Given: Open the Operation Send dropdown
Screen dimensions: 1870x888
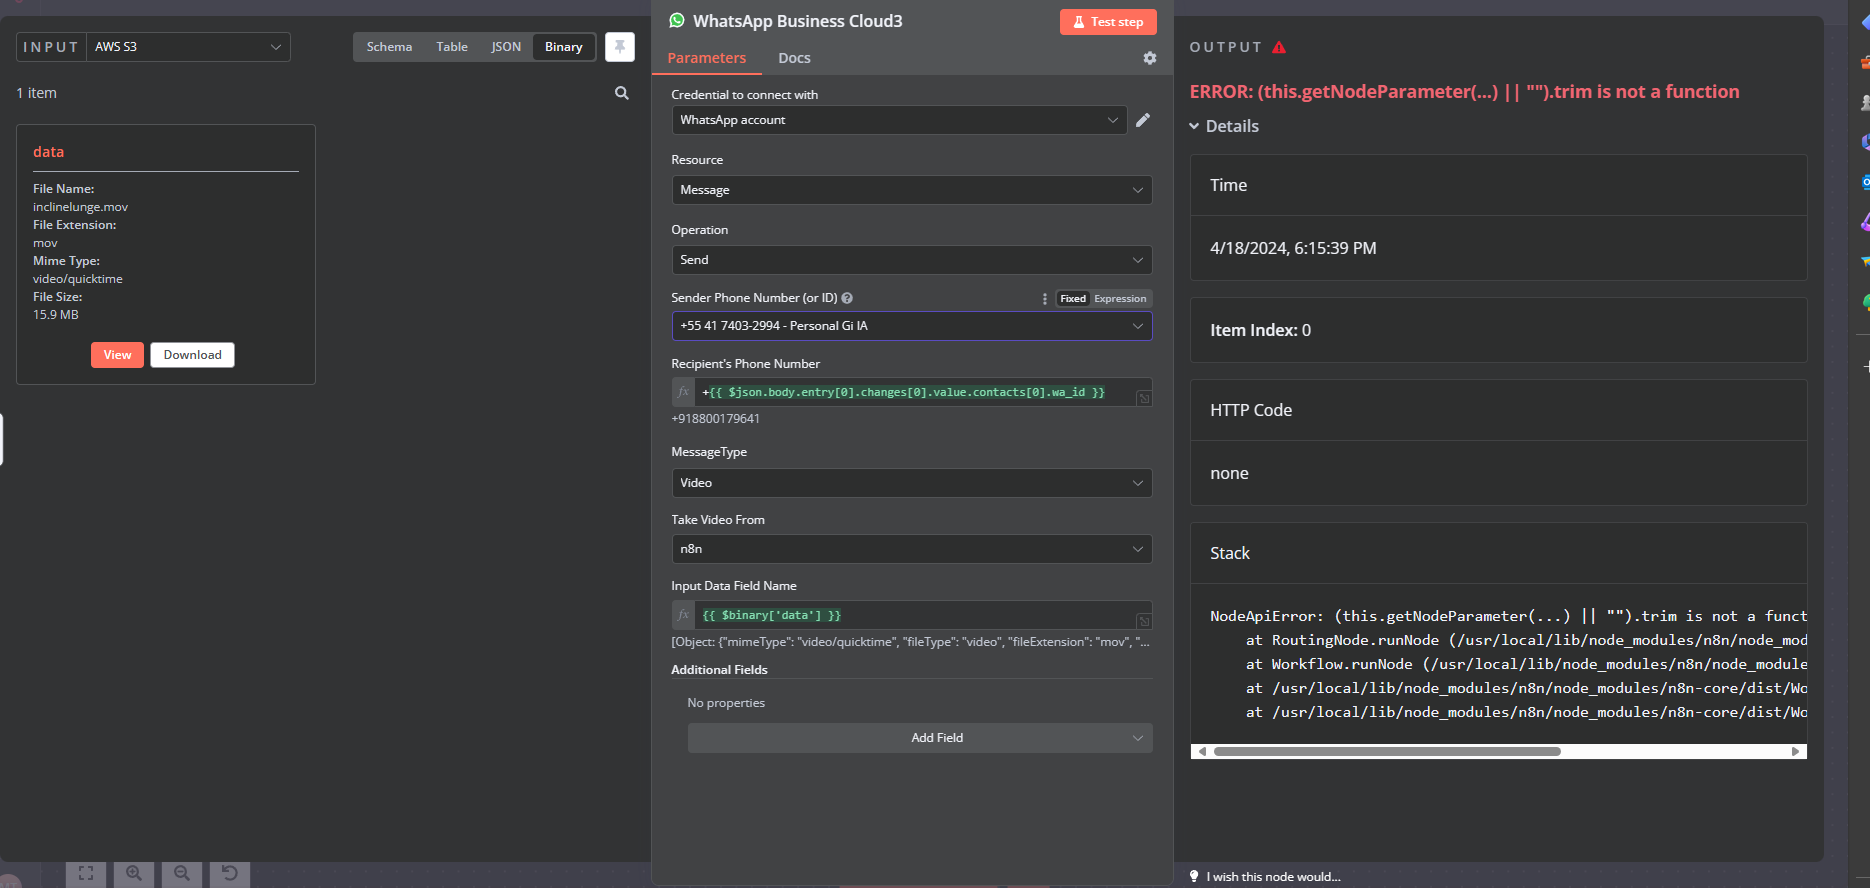Looking at the screenshot, I should (912, 260).
